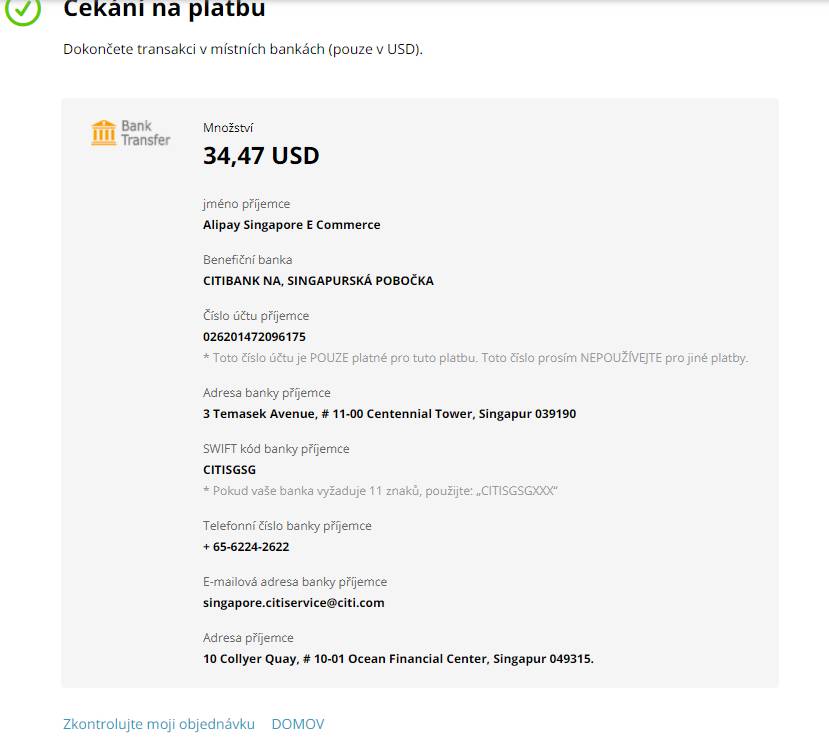829x742 pixels.
Task: Click the green checkmark status icon
Action: pos(23,11)
